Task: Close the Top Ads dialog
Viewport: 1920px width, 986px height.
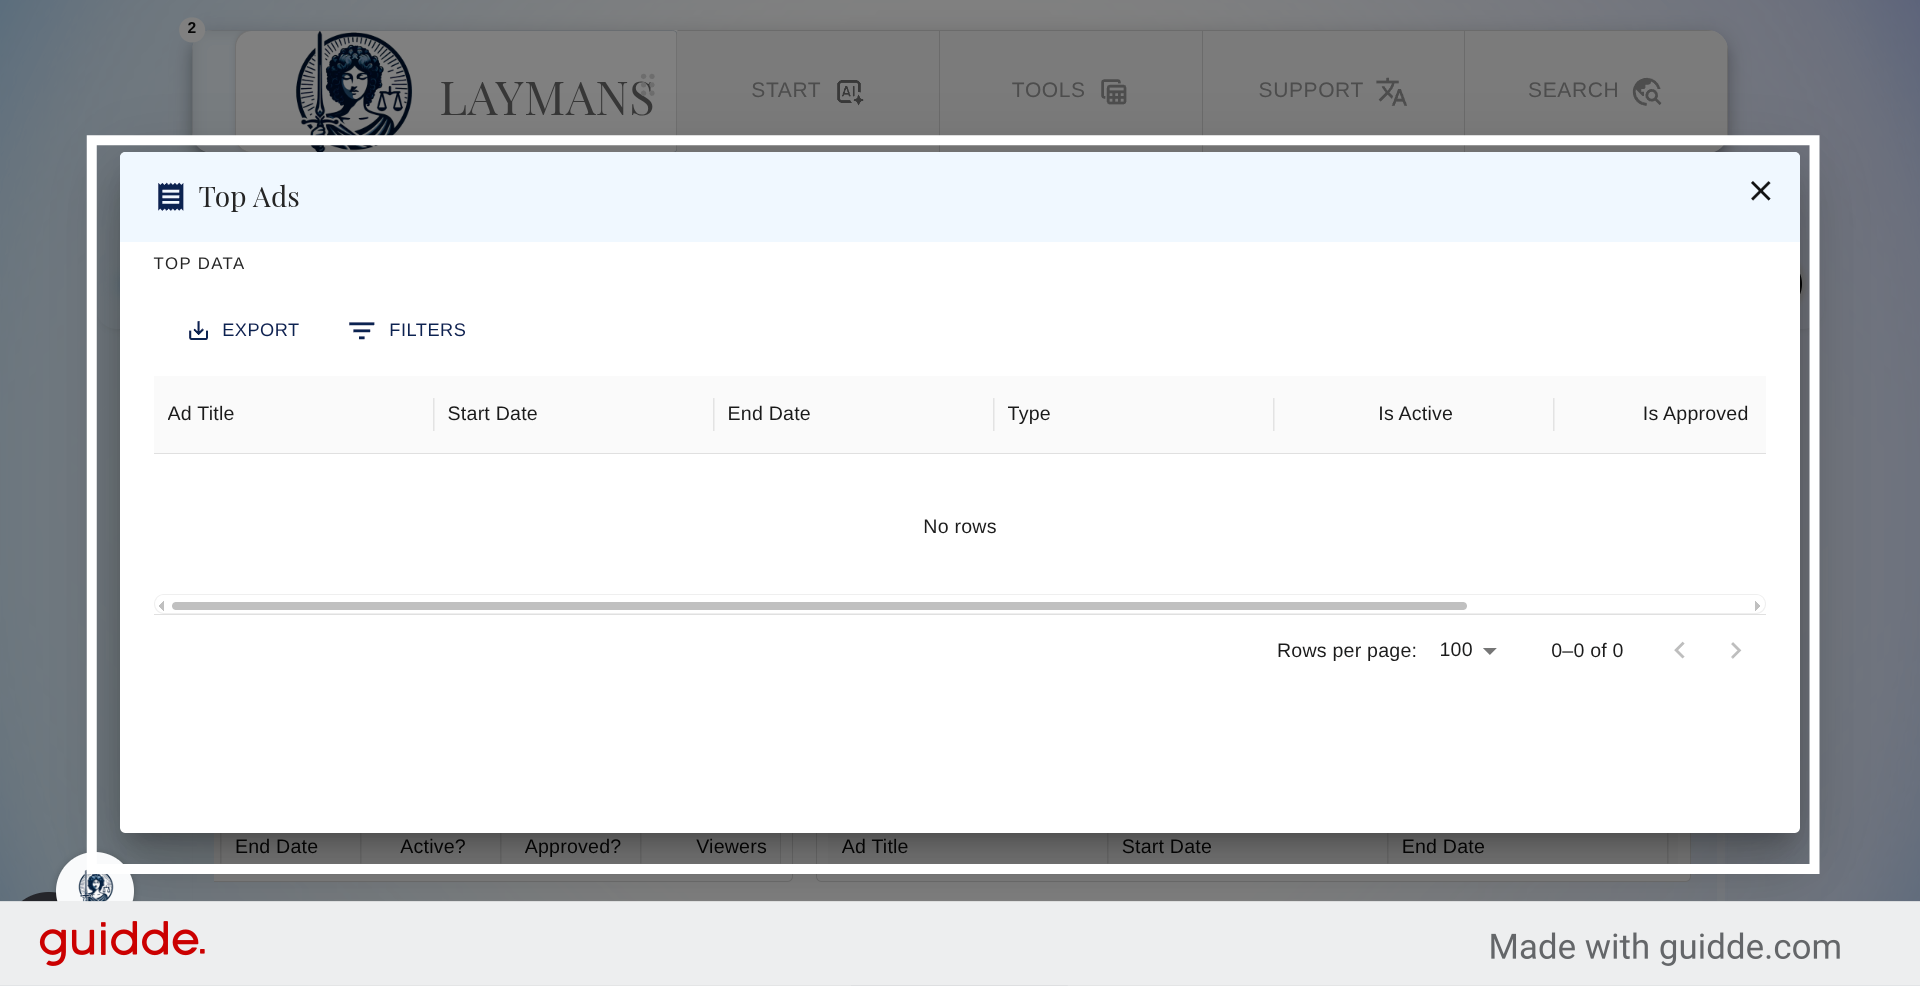Action: [x=1760, y=190]
